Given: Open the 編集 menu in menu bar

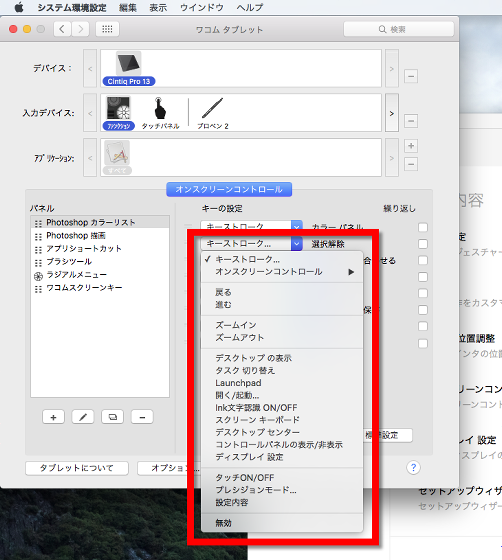Looking at the screenshot, I should pos(128,8).
